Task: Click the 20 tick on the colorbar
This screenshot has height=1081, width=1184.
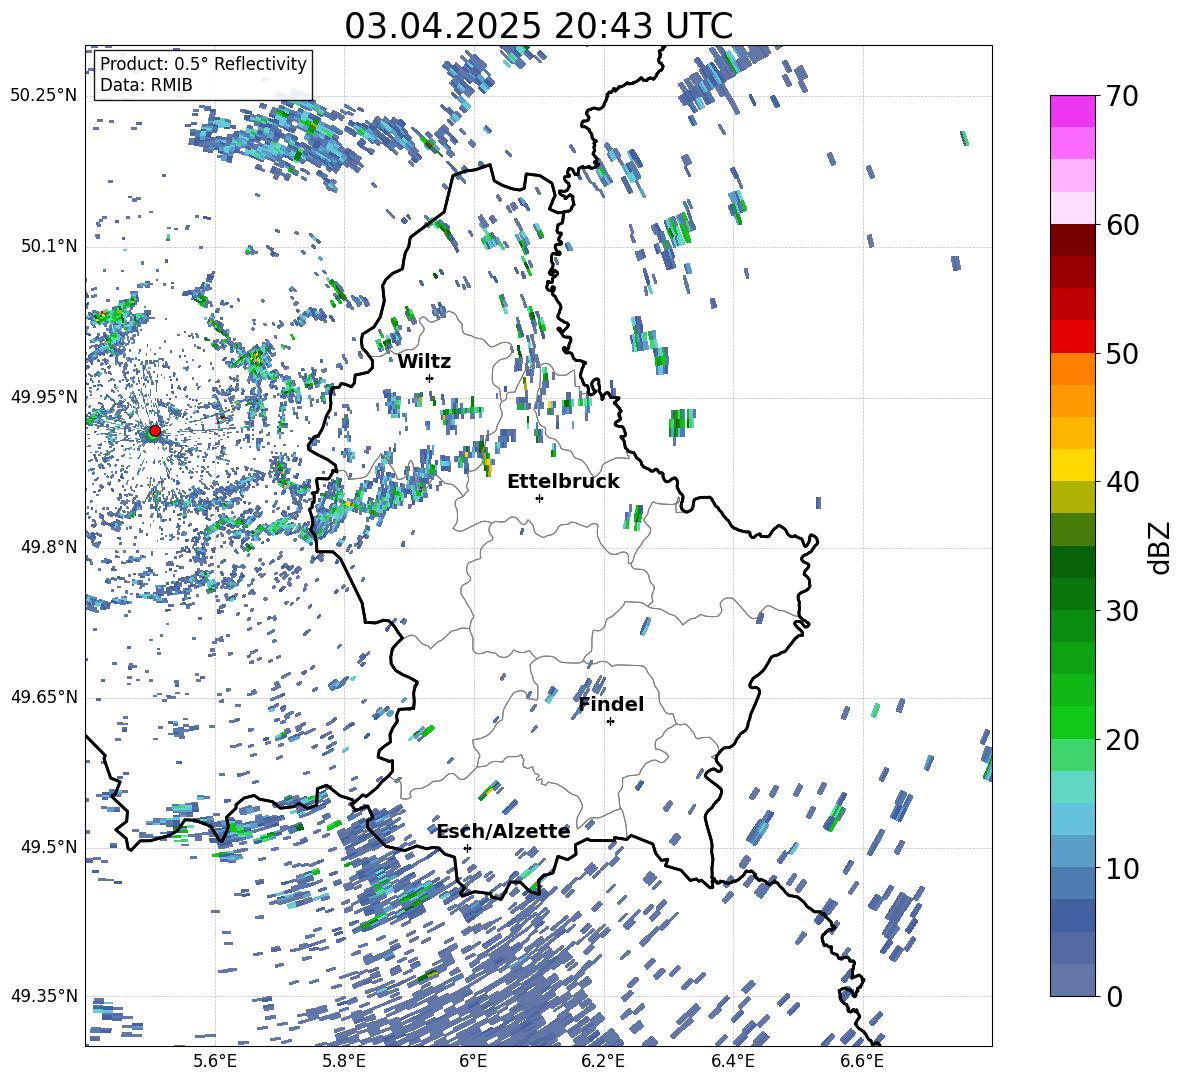Action: [x=1122, y=740]
